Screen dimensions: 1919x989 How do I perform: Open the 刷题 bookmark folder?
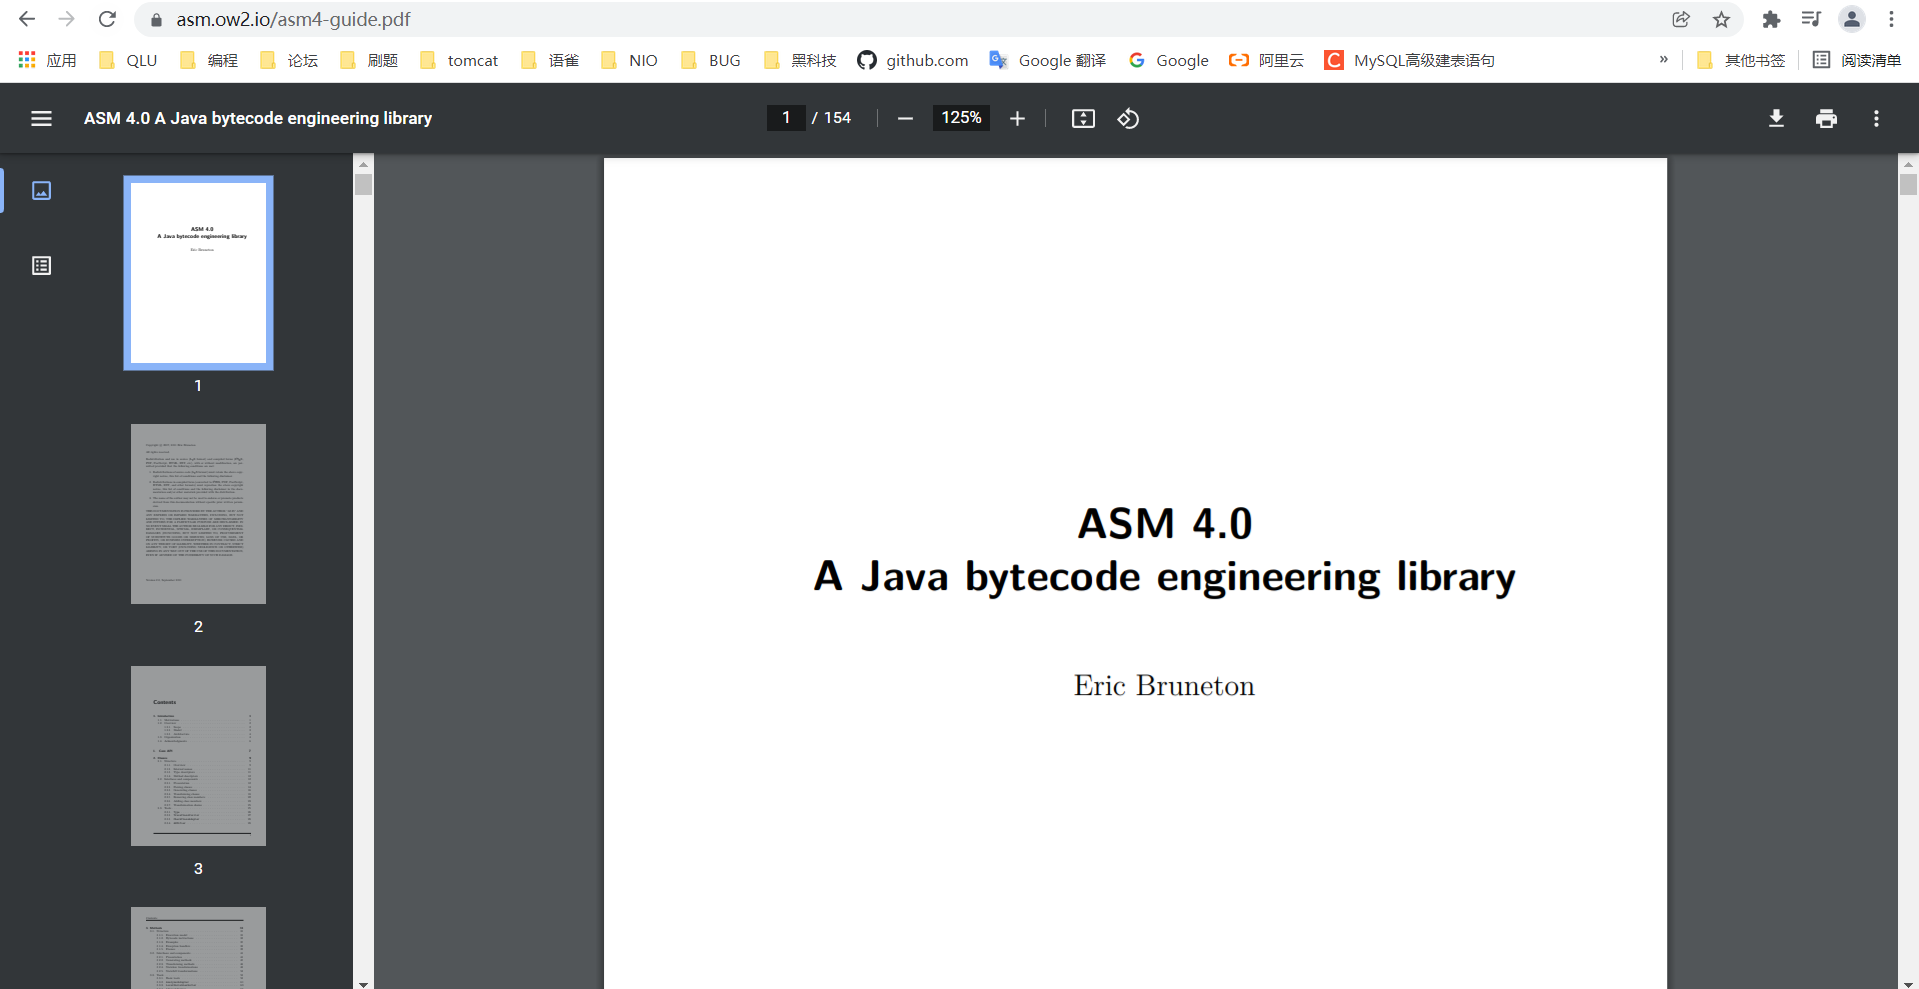click(x=369, y=60)
